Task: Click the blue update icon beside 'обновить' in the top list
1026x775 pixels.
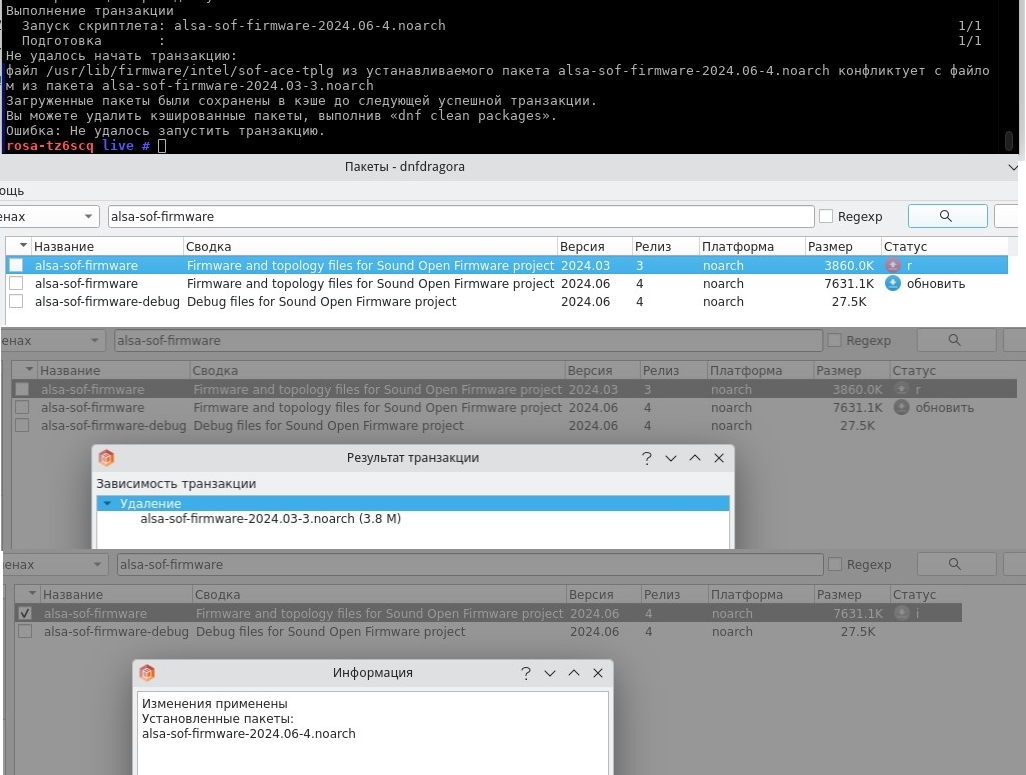Action: [x=893, y=284]
